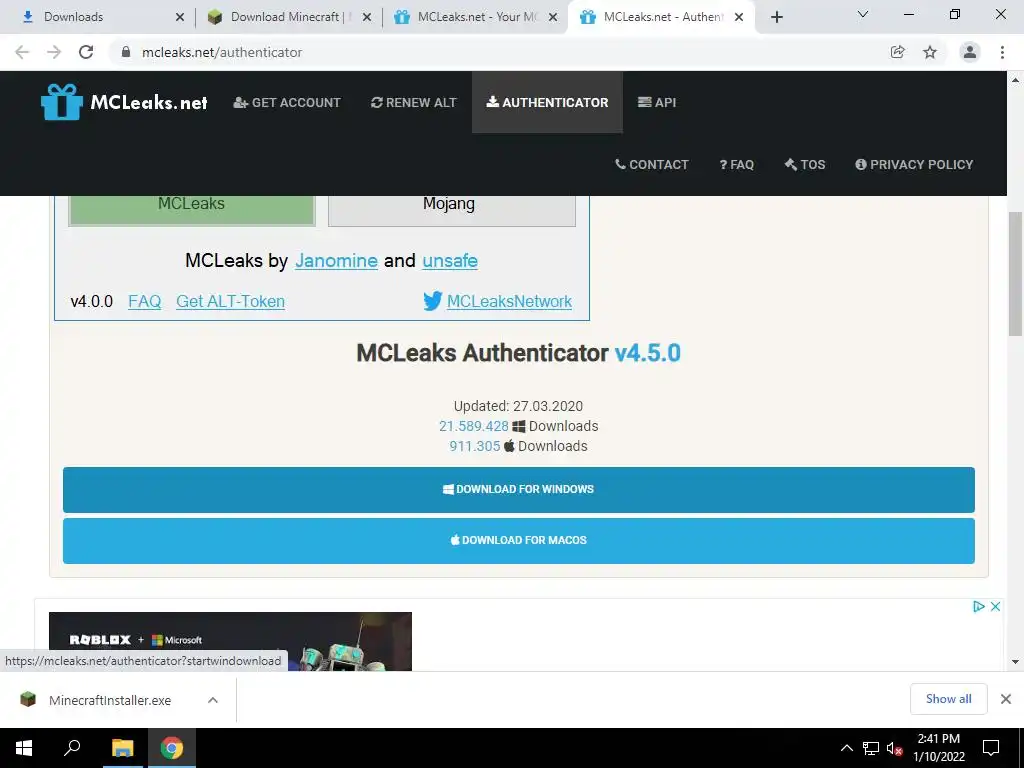Screen dimensions: 1024x768
Task: Go back to previous page
Action: pyautogui.click(x=22, y=52)
